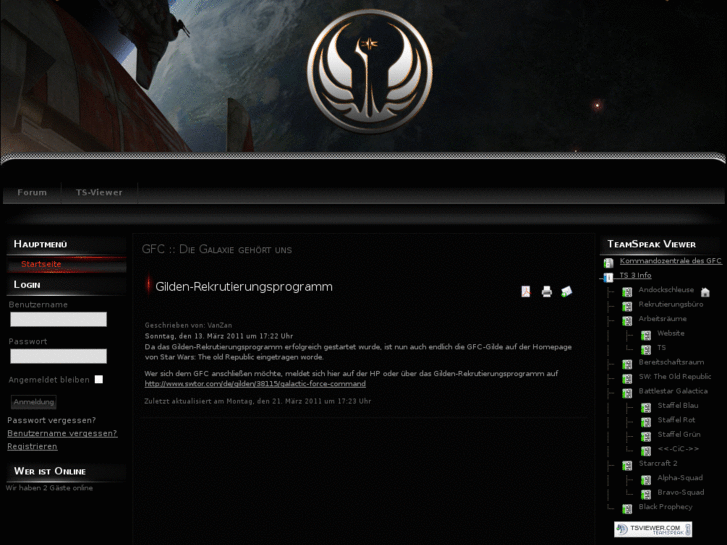Image resolution: width=727 pixels, height=545 pixels.
Task: Click the server icon next to Kommandozentrale des GFC
Action: tap(608, 263)
